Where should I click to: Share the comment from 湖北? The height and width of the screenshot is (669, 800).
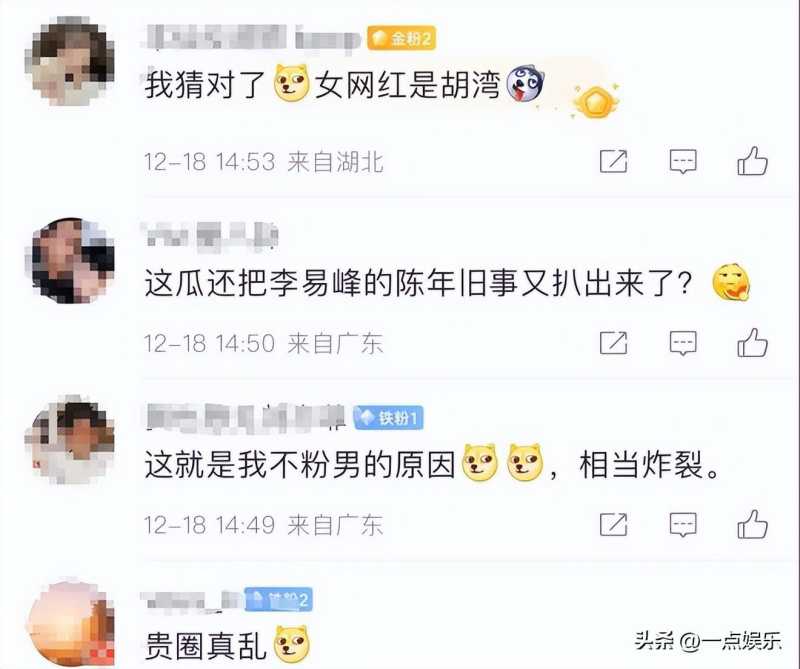tap(613, 161)
